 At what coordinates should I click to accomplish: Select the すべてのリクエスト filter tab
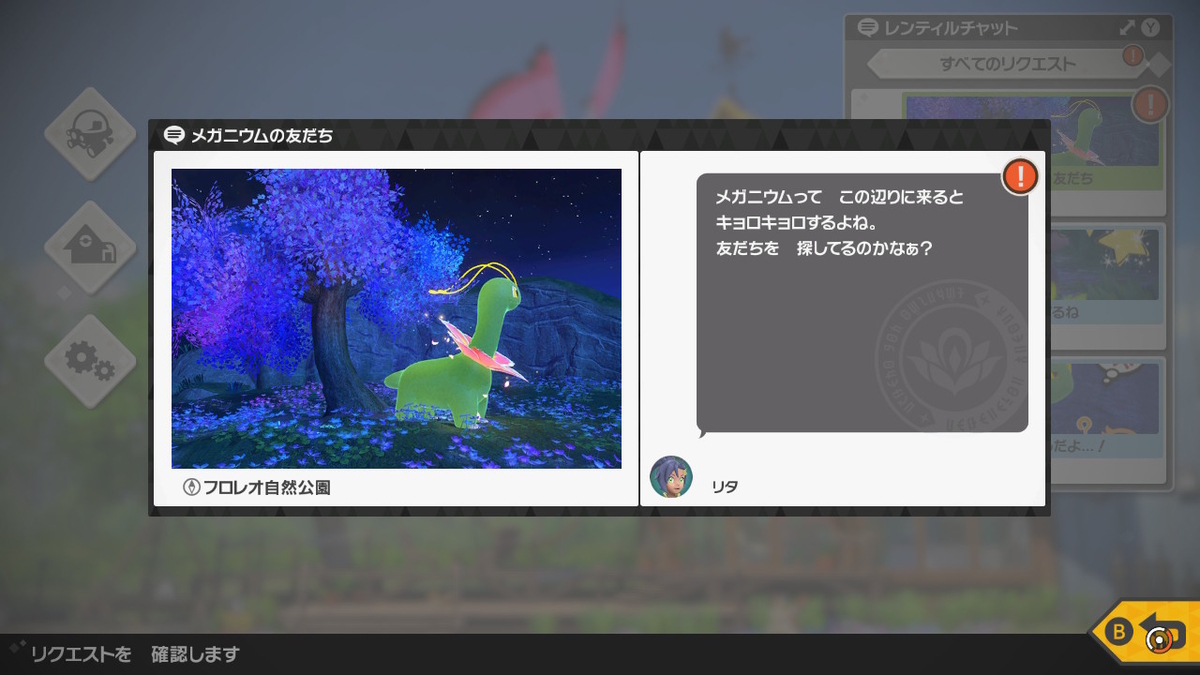pyautogui.click(x=1007, y=64)
